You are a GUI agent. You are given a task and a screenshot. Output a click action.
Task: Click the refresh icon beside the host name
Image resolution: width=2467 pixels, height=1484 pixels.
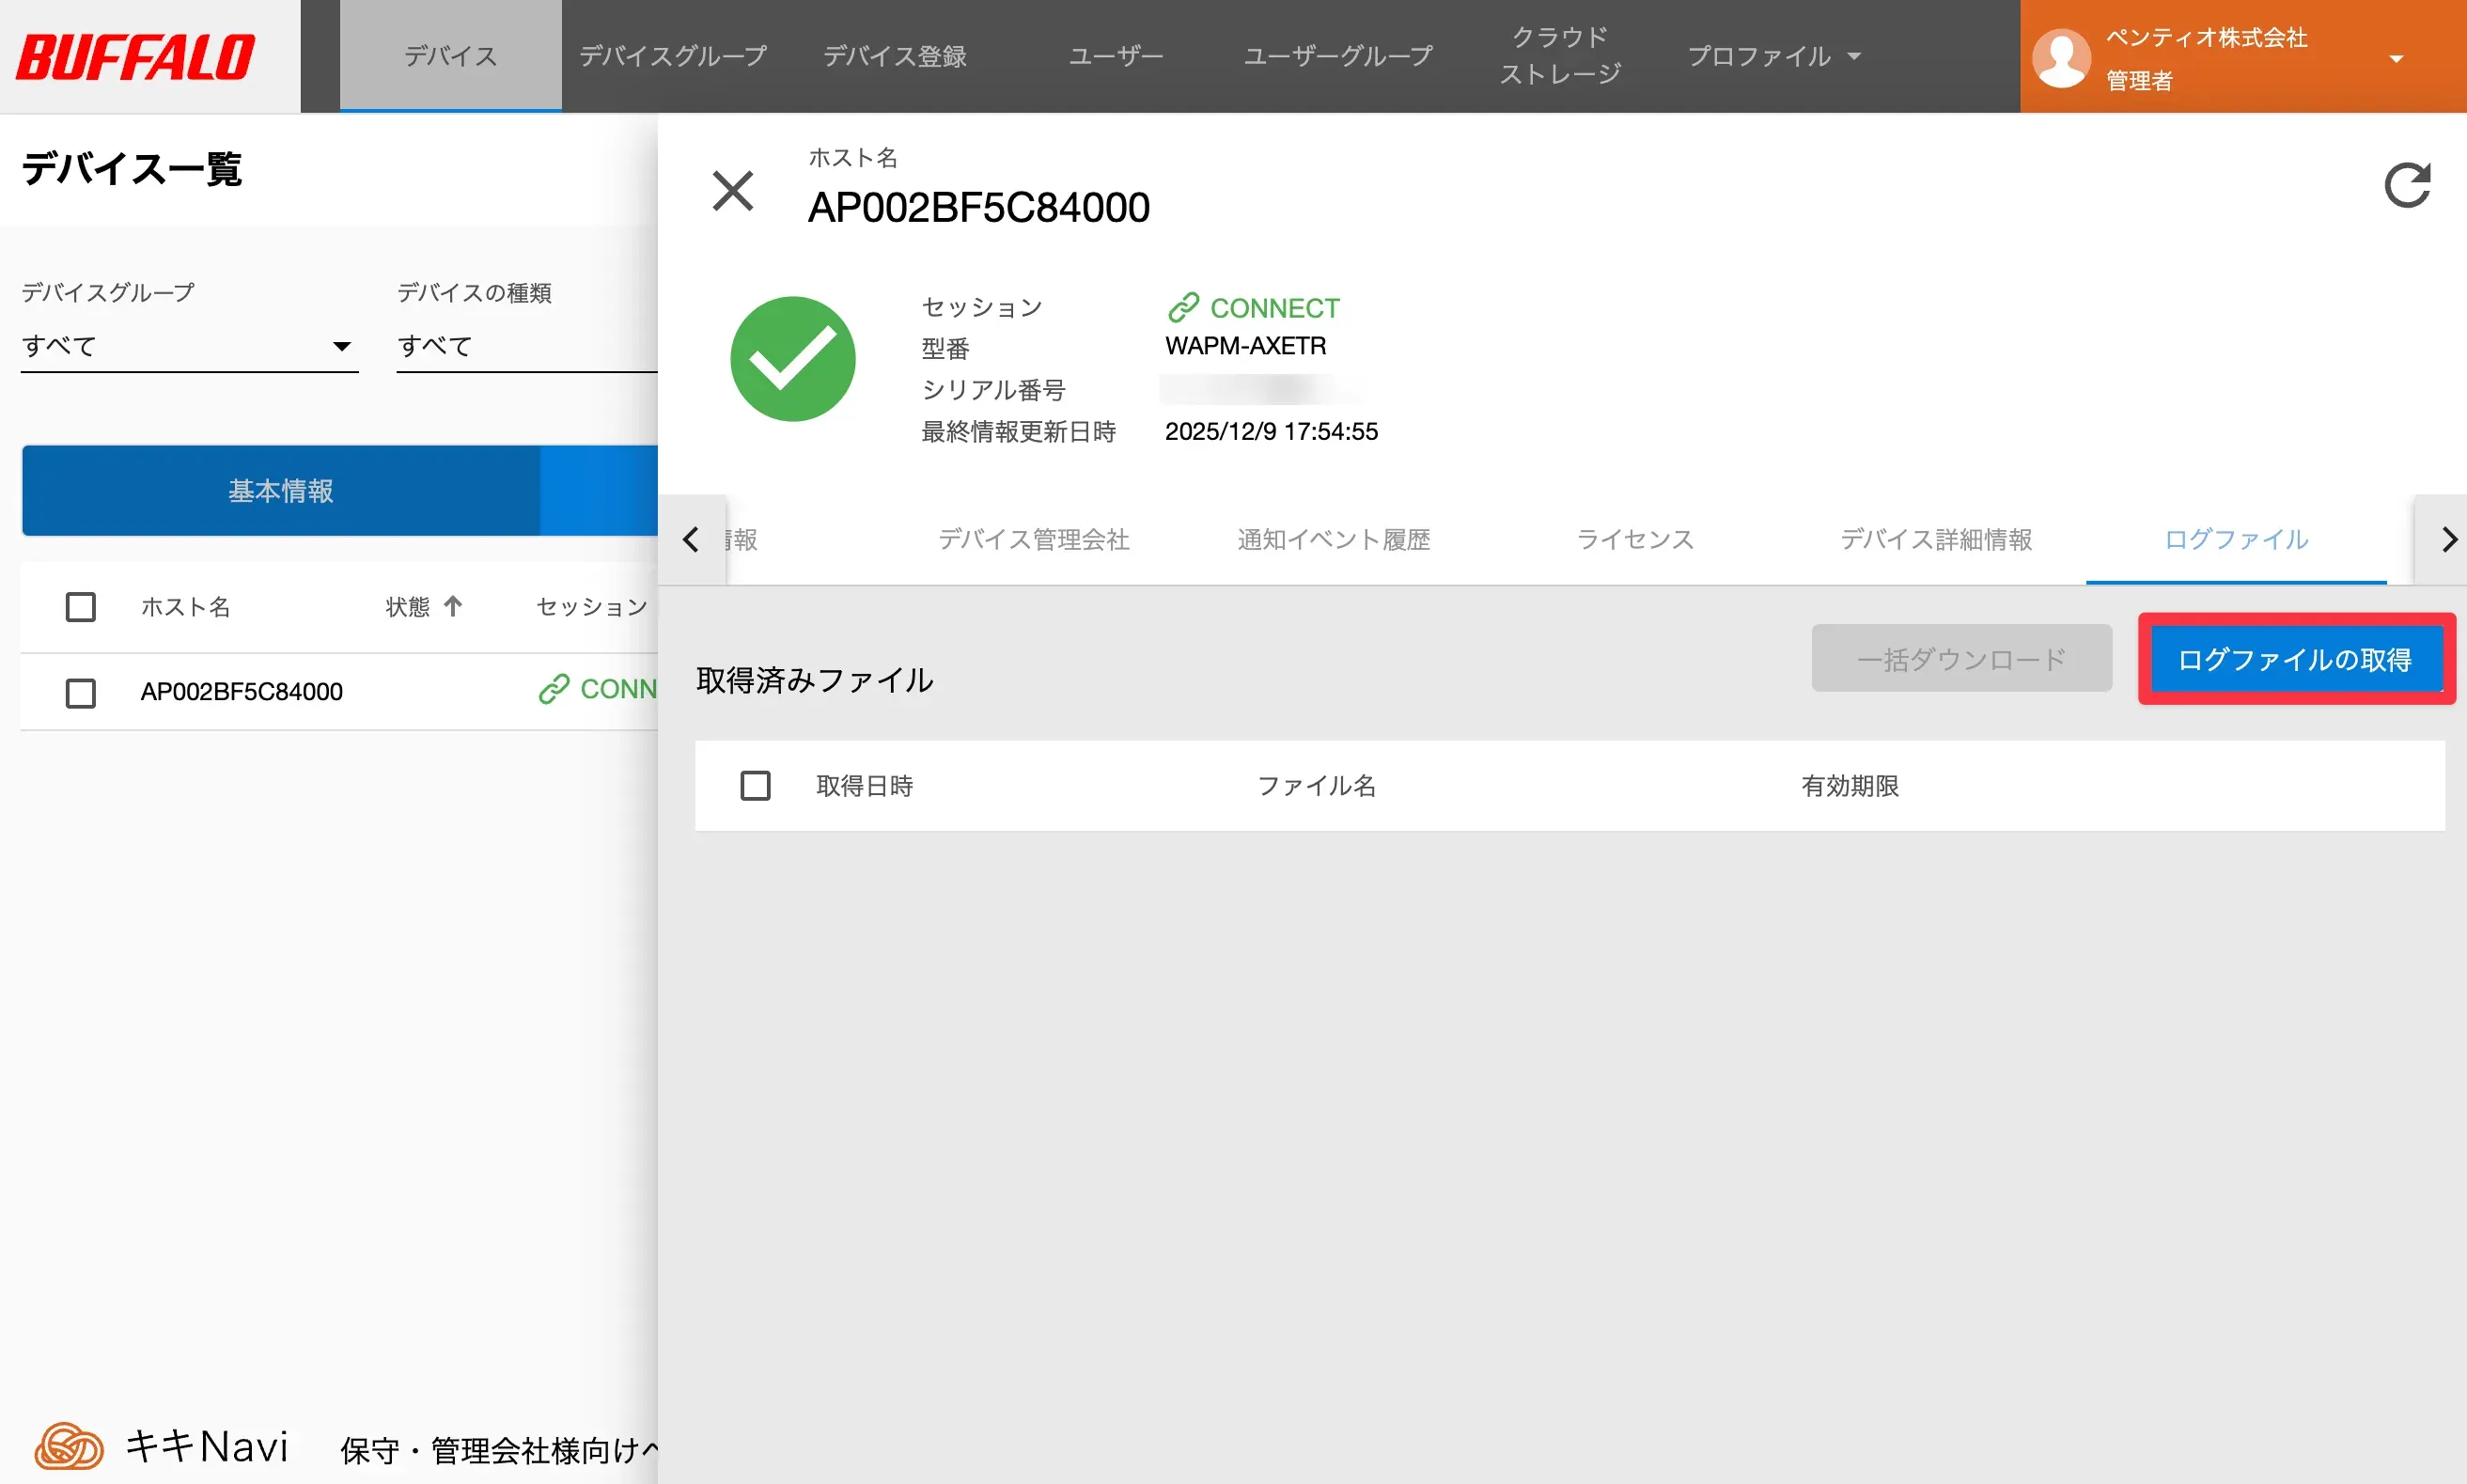click(2406, 185)
